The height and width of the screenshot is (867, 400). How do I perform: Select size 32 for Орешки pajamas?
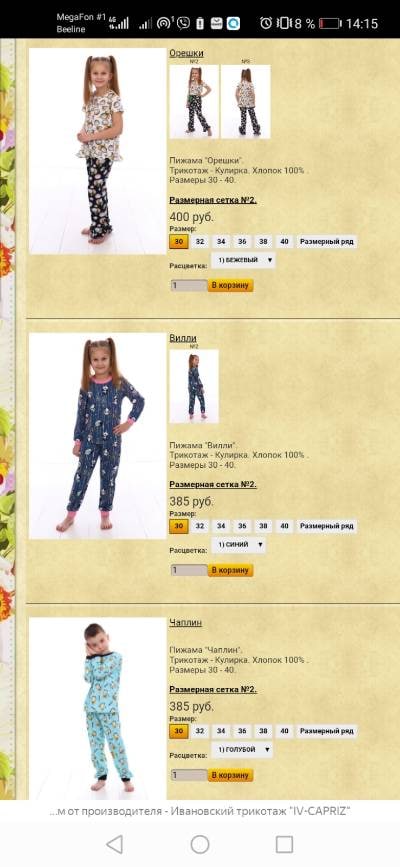[x=200, y=242]
